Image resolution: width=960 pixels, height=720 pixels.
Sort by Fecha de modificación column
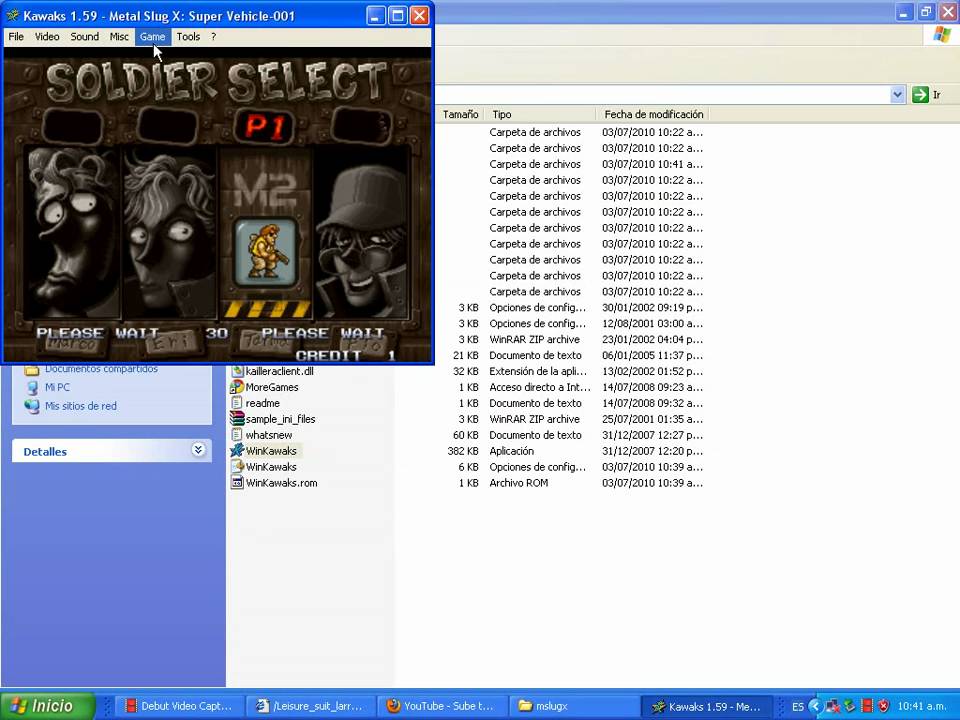tap(653, 114)
